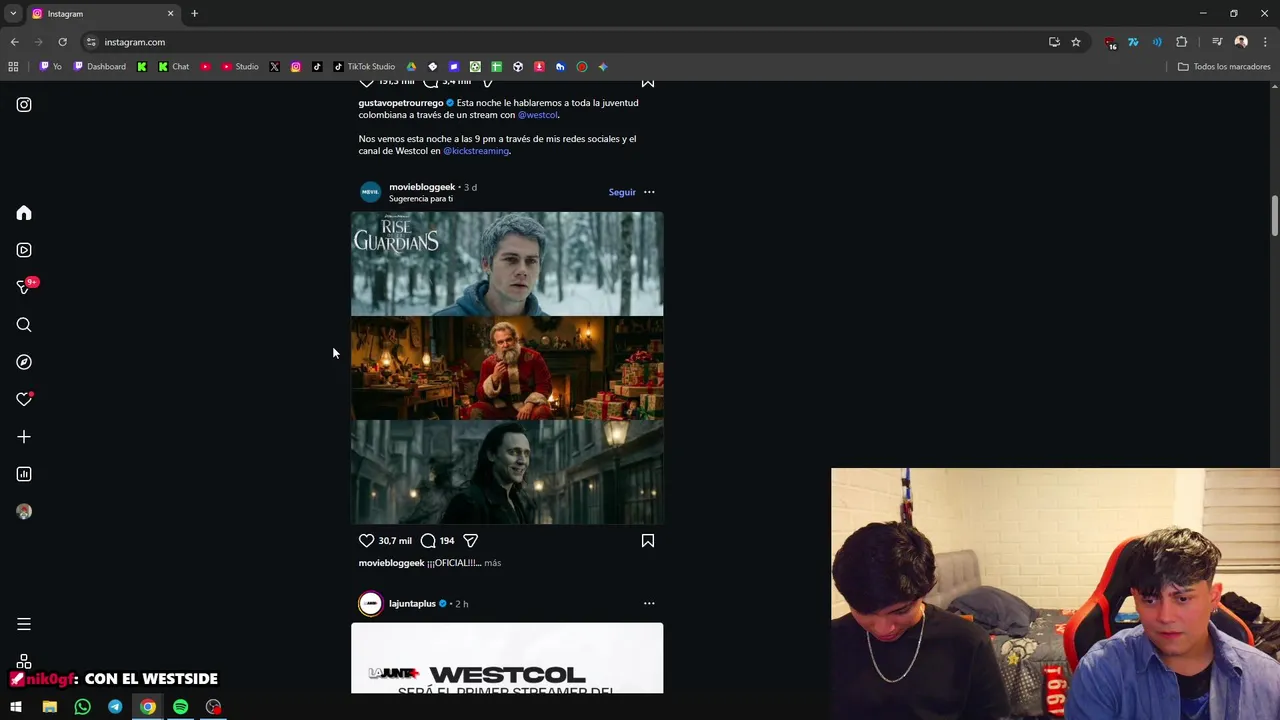Open movieblоggeek profile from post header
The width and height of the screenshot is (1280, 720).
pos(422,187)
